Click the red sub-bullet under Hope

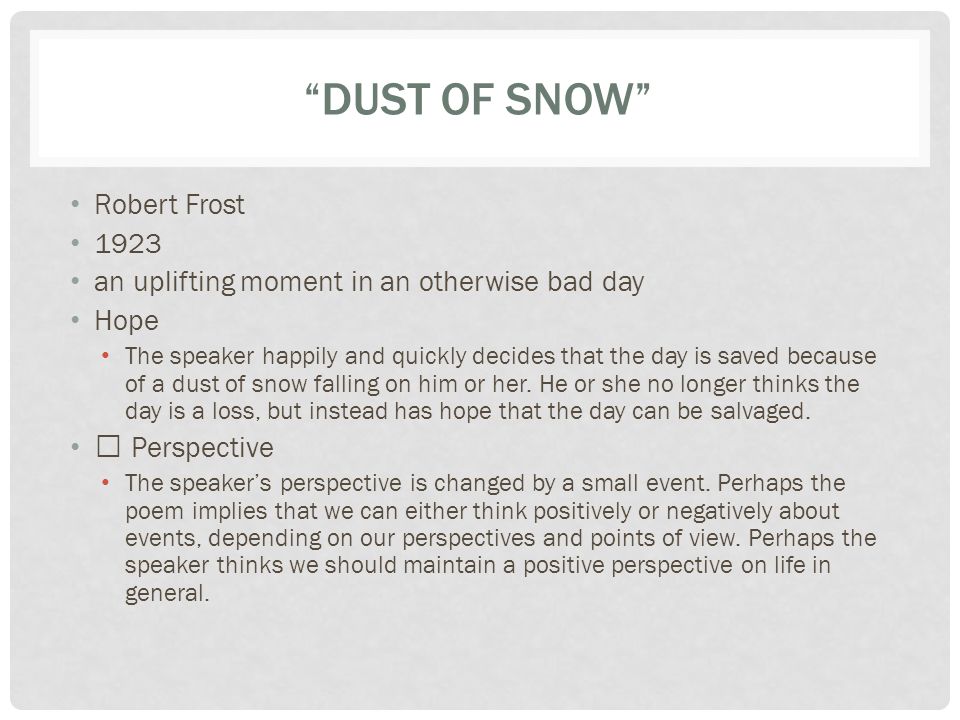pyautogui.click(x=106, y=355)
